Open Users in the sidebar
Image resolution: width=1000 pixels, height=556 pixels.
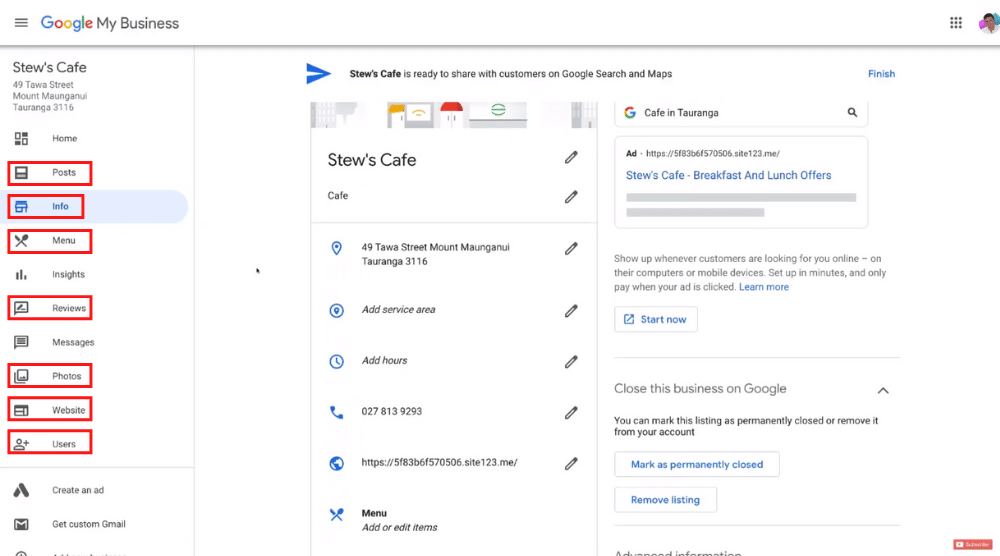(64, 444)
